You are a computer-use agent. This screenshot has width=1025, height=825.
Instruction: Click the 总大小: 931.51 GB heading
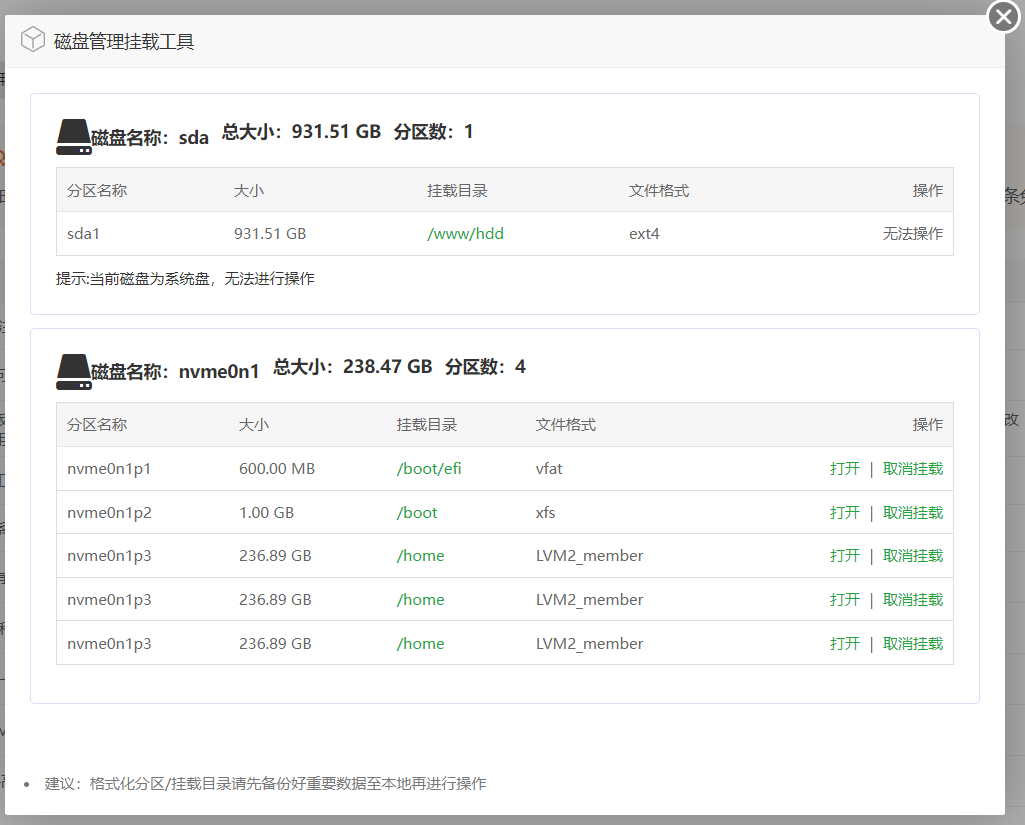(301, 132)
